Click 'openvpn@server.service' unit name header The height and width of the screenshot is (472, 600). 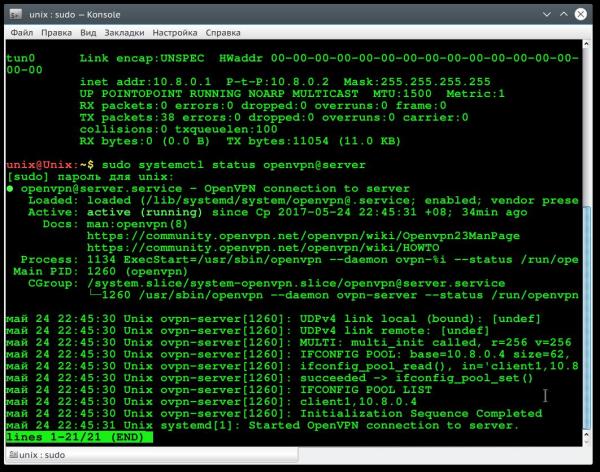101,188
